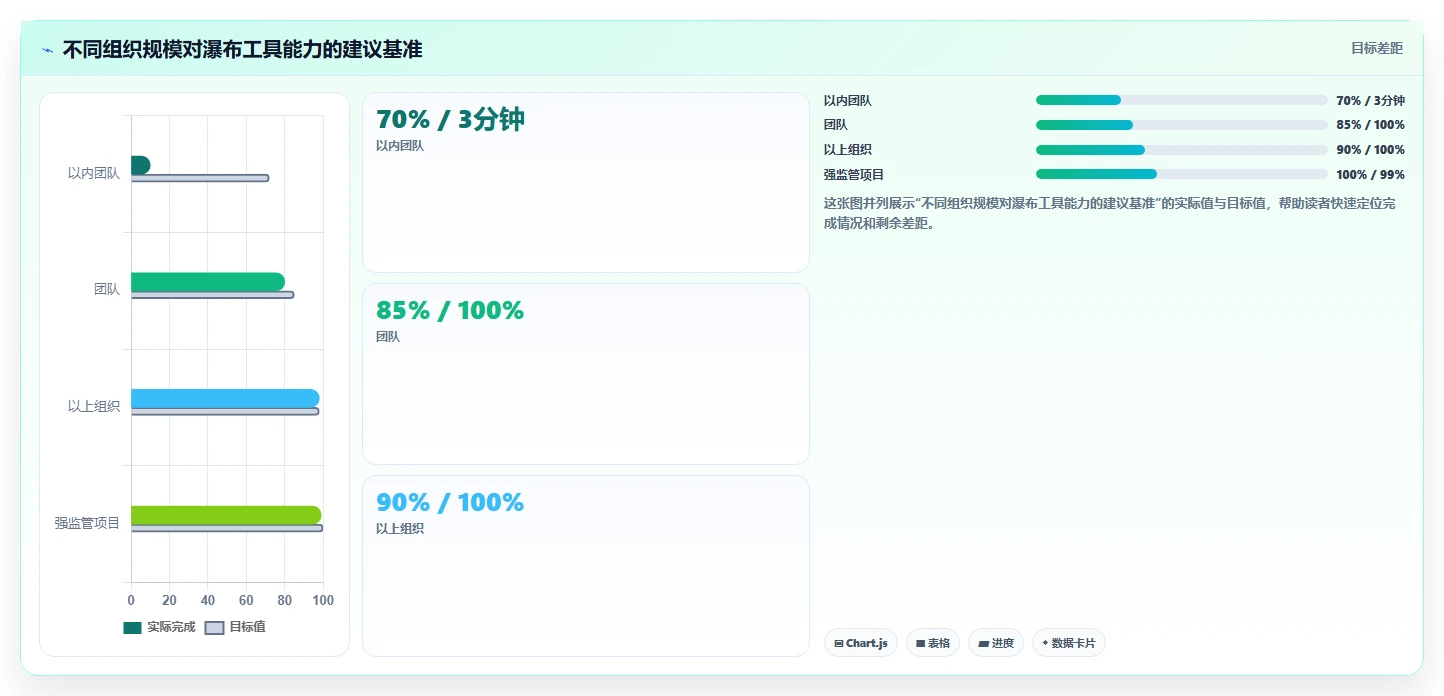Click the 以上组织 y-axis label in chart
The width and height of the screenshot is (1444, 696).
click(x=94, y=406)
